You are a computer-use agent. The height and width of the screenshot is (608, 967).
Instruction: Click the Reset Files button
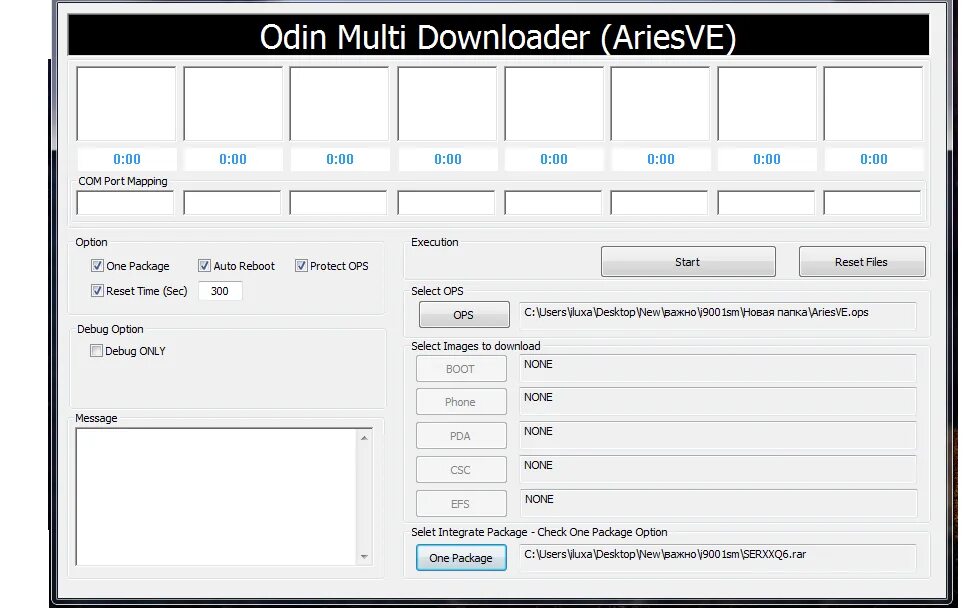[x=862, y=262]
